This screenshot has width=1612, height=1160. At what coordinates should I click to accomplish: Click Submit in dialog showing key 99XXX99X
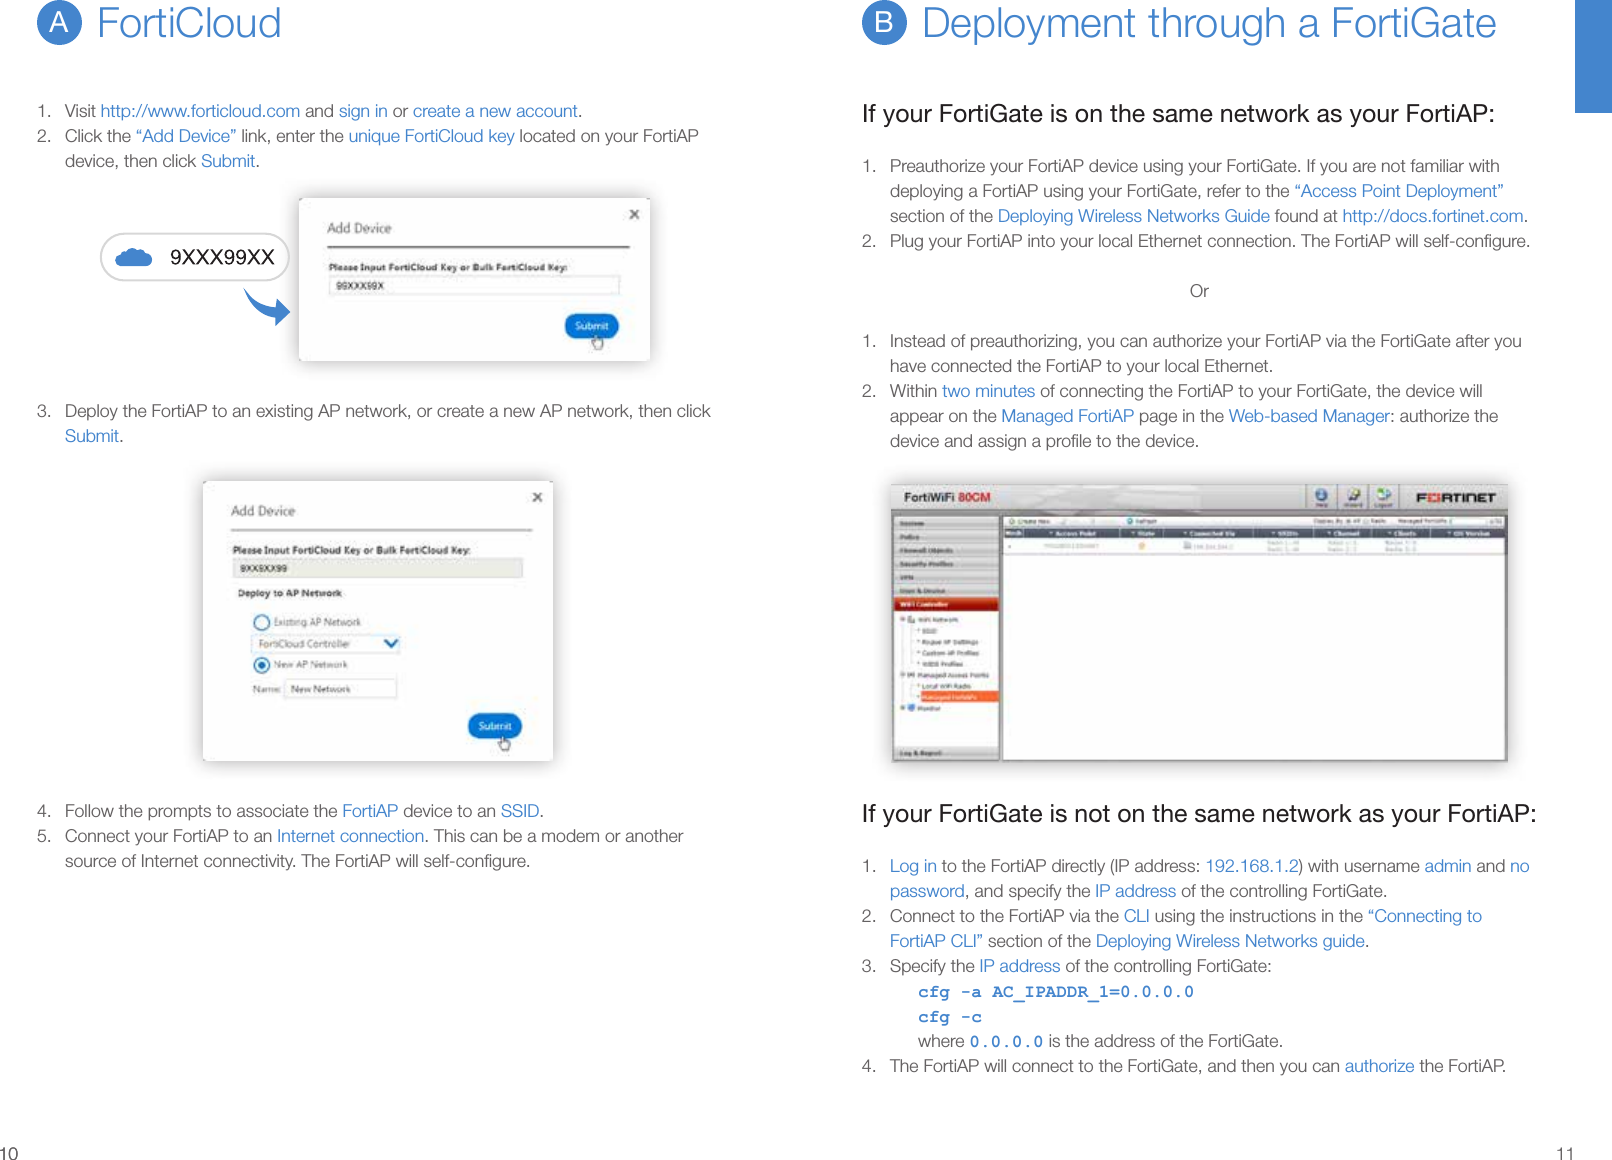pos(592,326)
